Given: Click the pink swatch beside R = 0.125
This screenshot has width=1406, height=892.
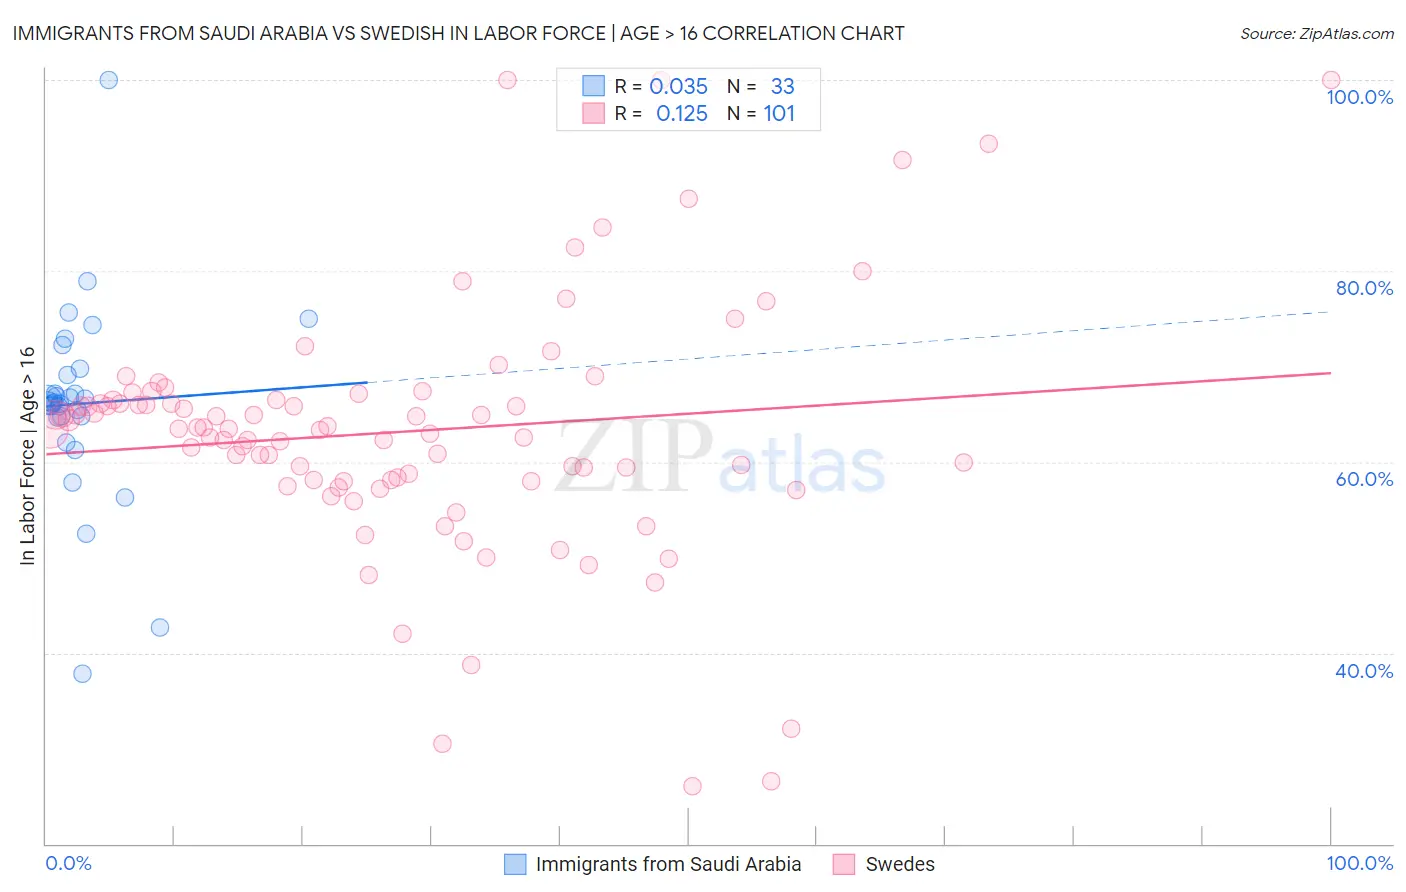Looking at the screenshot, I should point(593,113).
